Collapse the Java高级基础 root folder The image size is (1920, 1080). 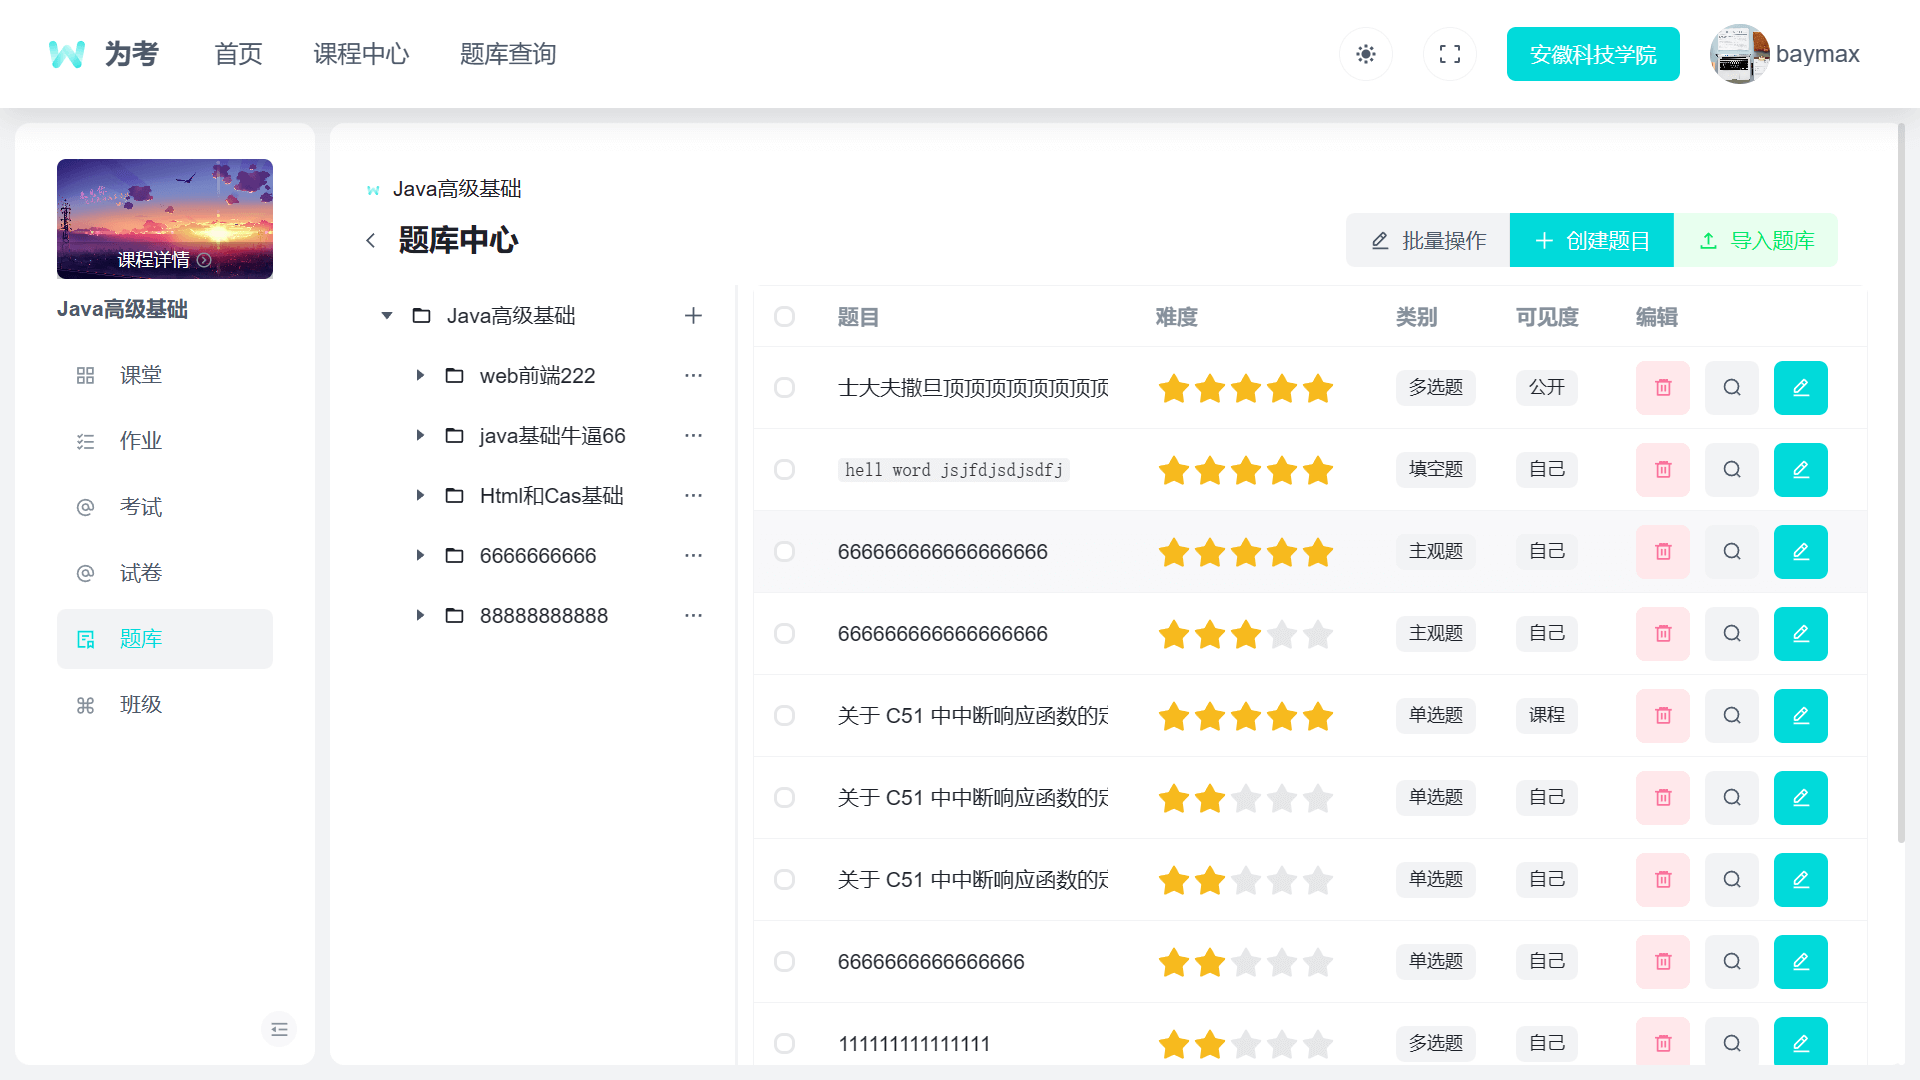tap(387, 316)
